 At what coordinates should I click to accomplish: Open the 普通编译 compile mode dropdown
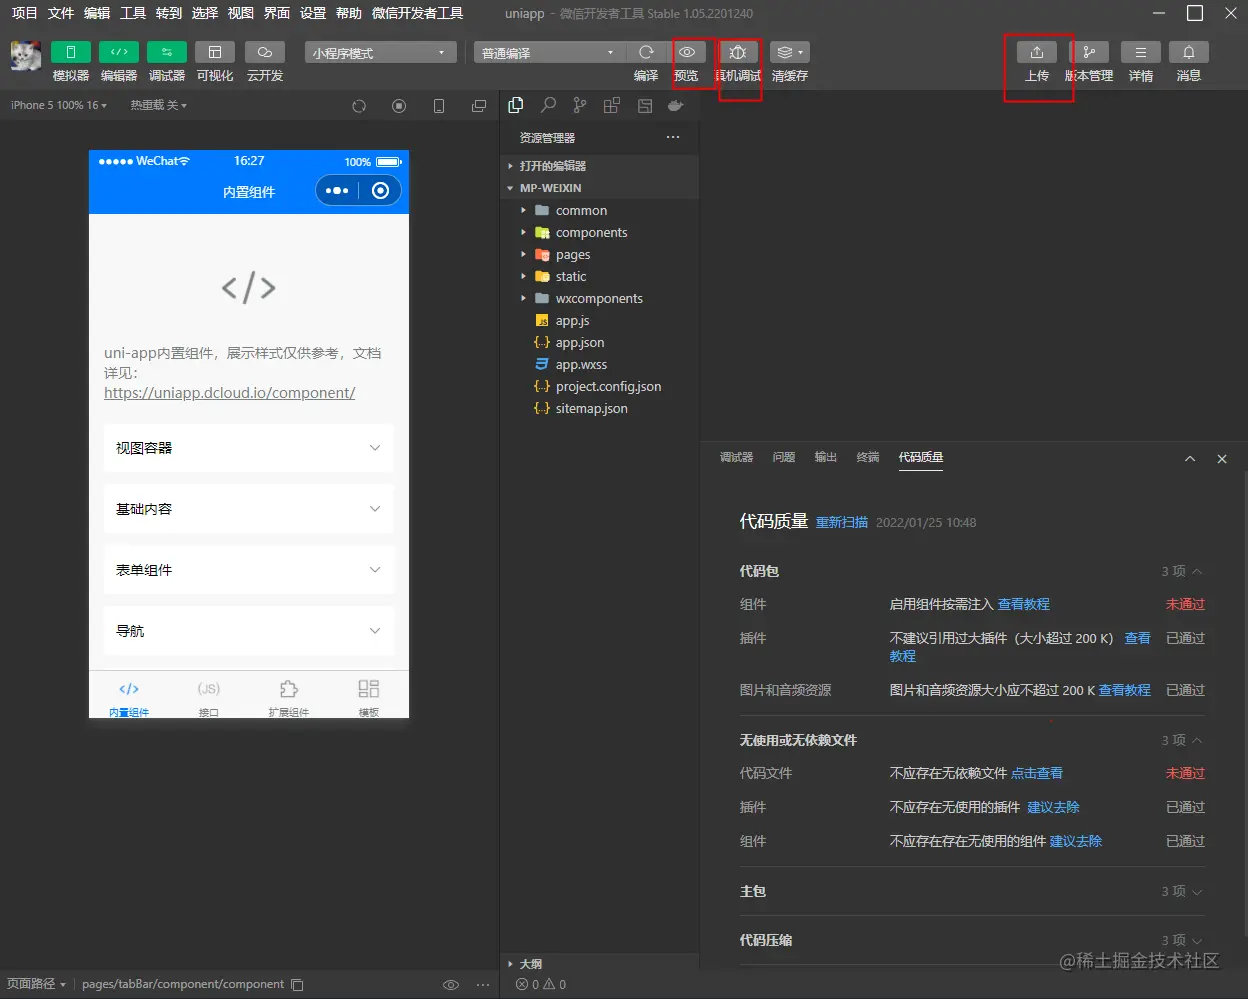pos(549,53)
